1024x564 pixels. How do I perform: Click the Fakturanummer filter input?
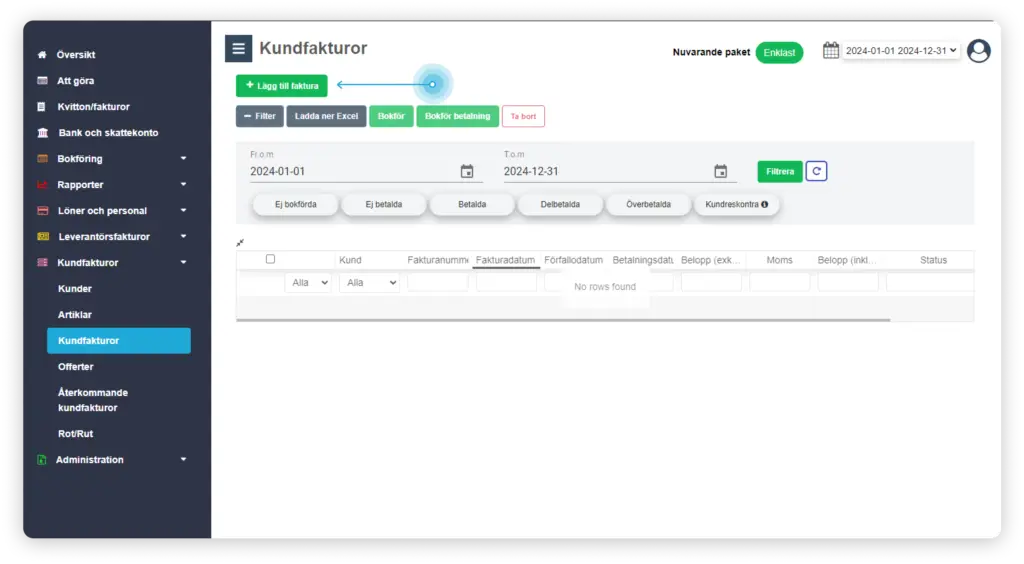tap(438, 283)
